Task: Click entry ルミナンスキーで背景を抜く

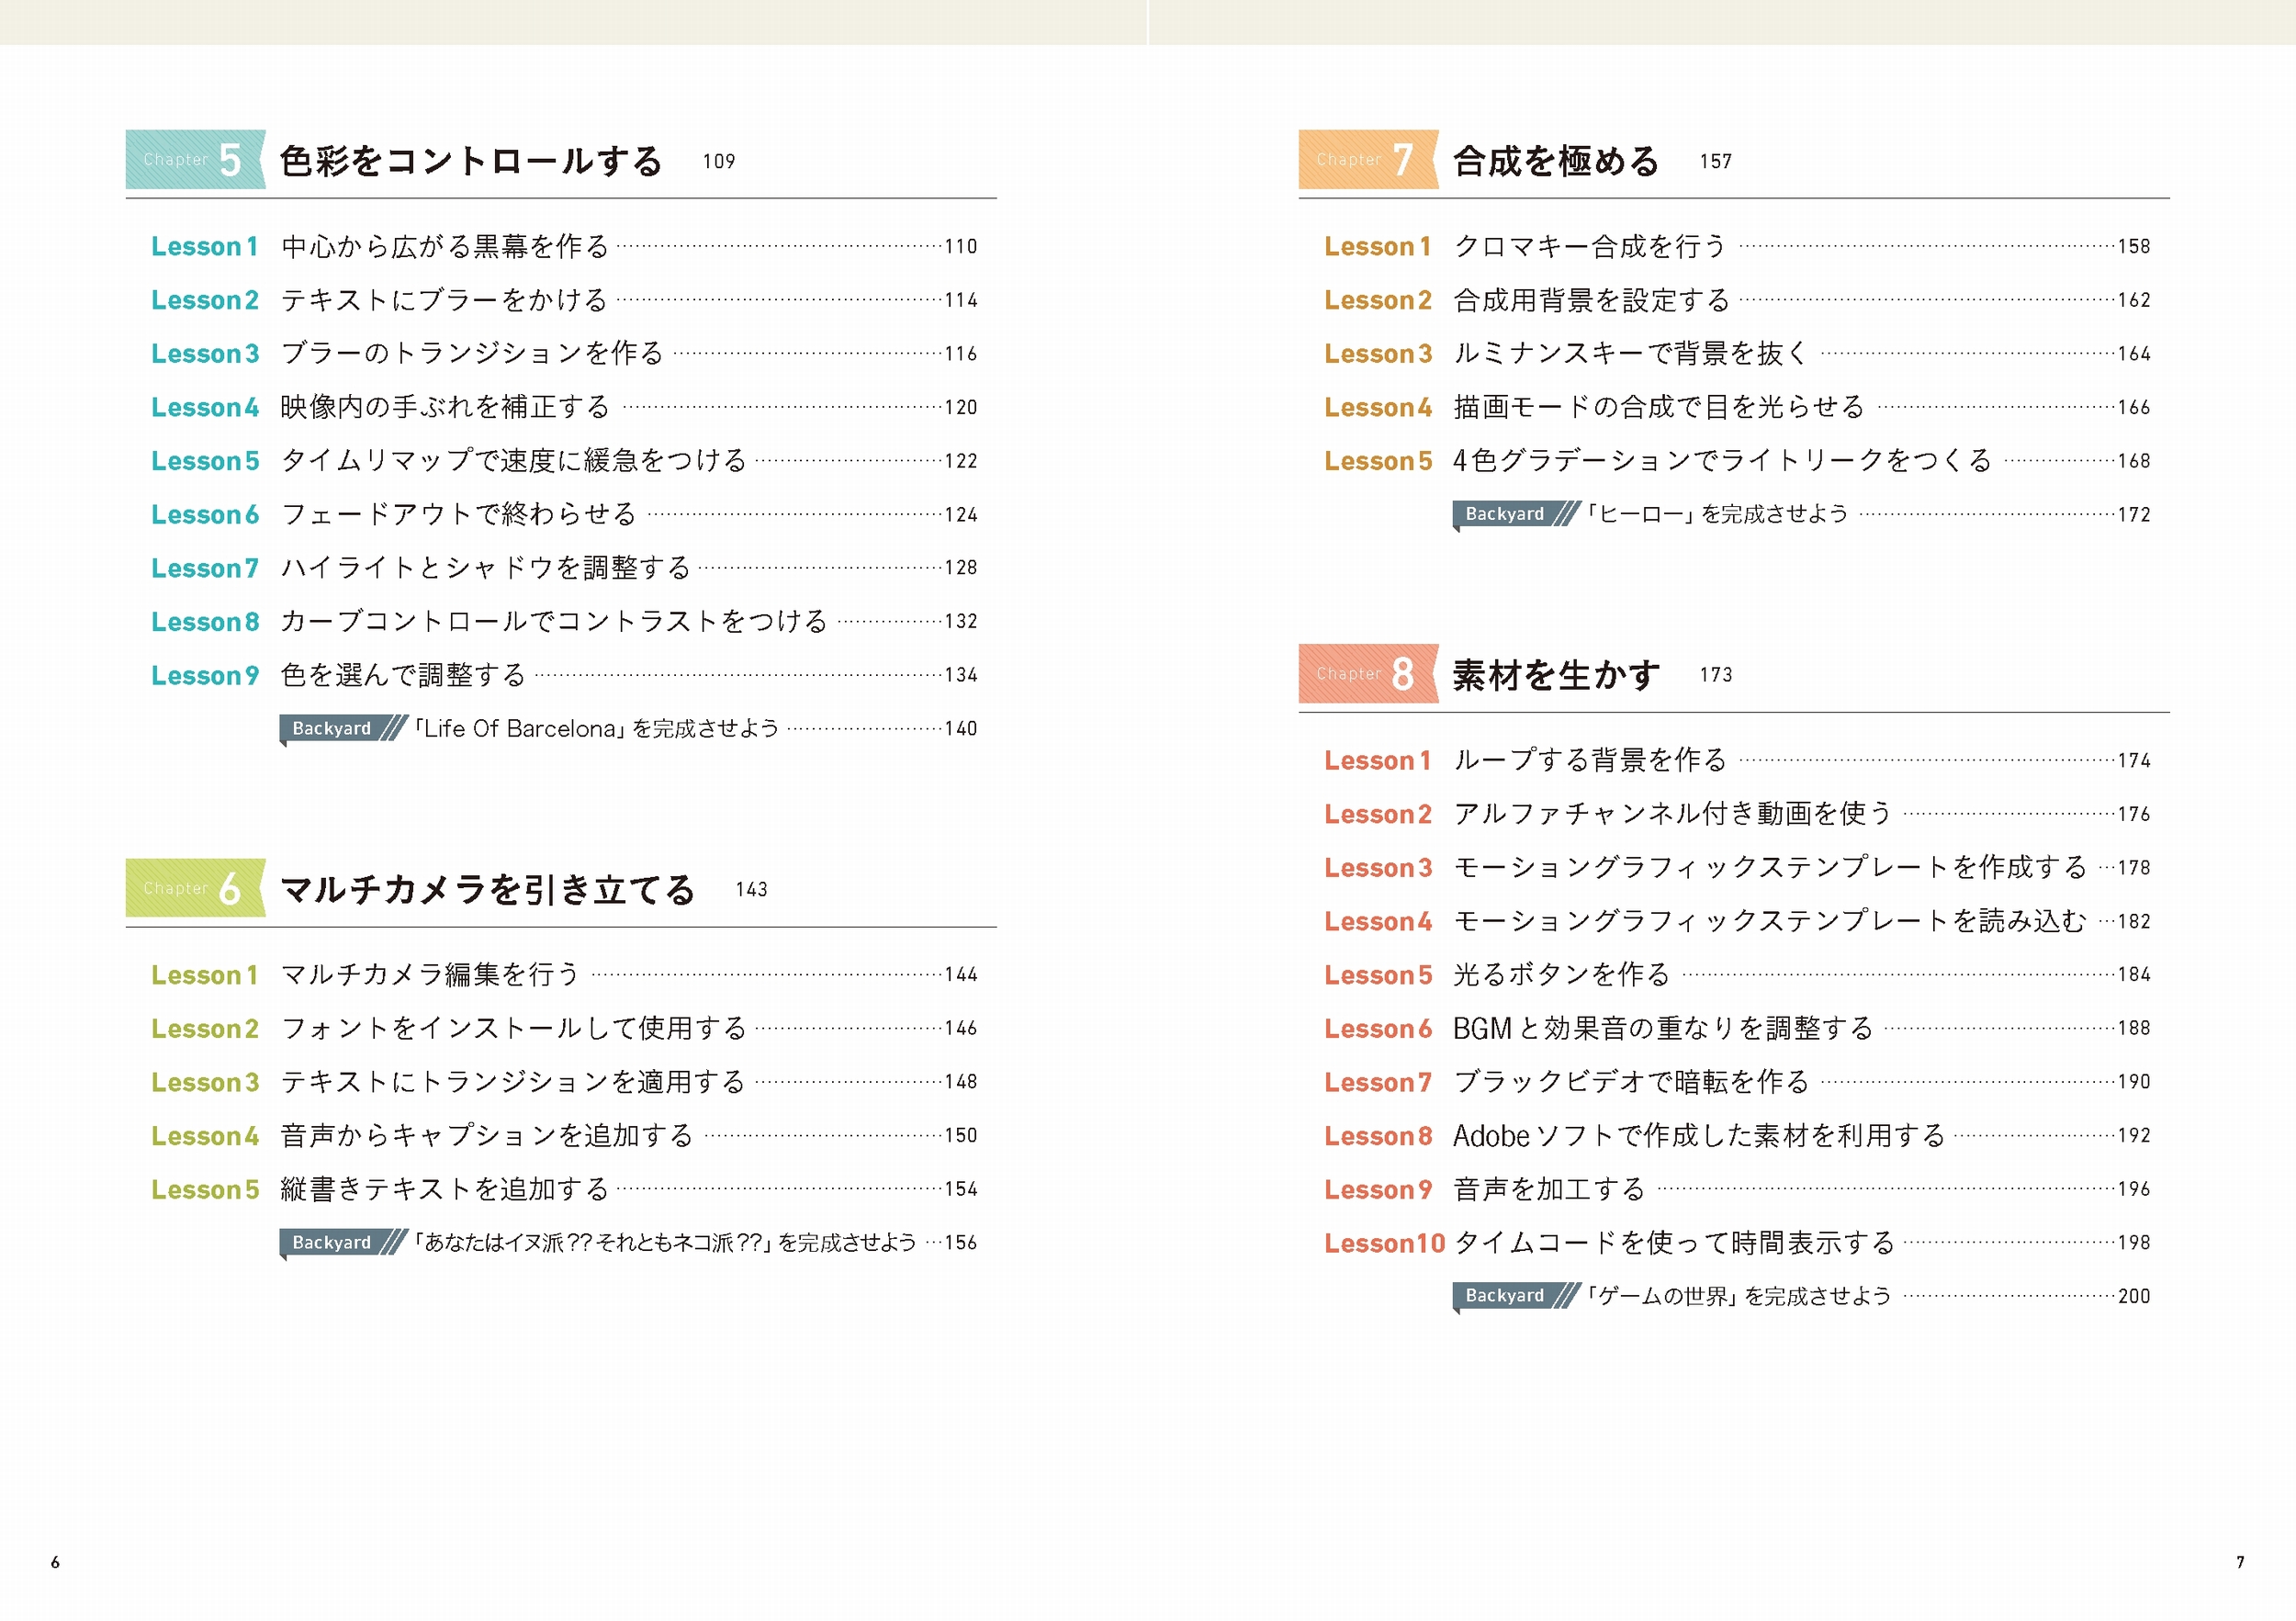Action: coord(1631,353)
